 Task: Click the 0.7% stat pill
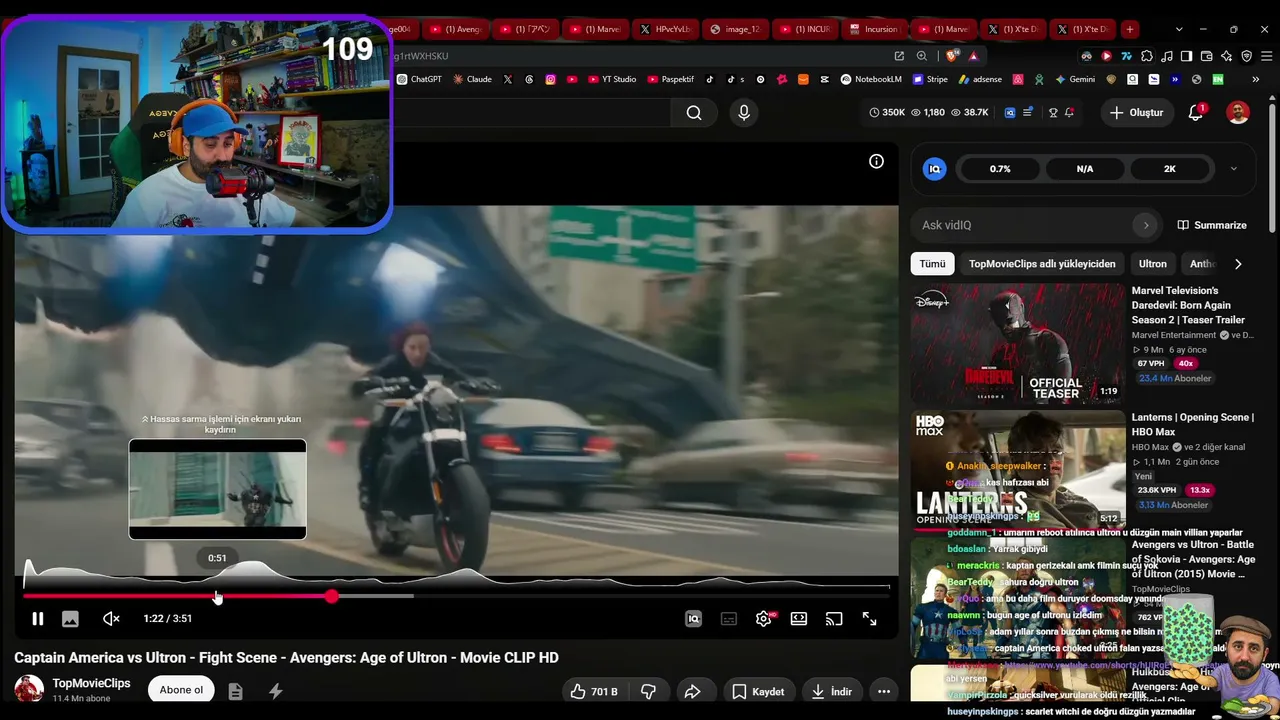1000,169
